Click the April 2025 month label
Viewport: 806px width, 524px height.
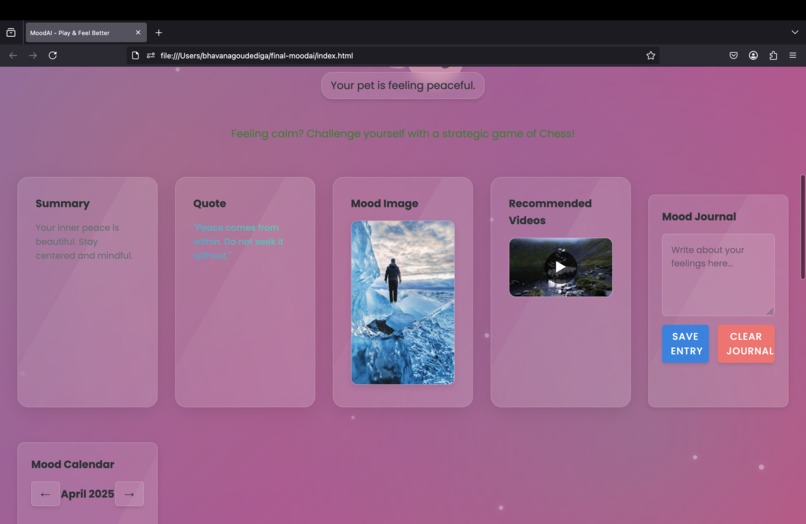click(87, 494)
